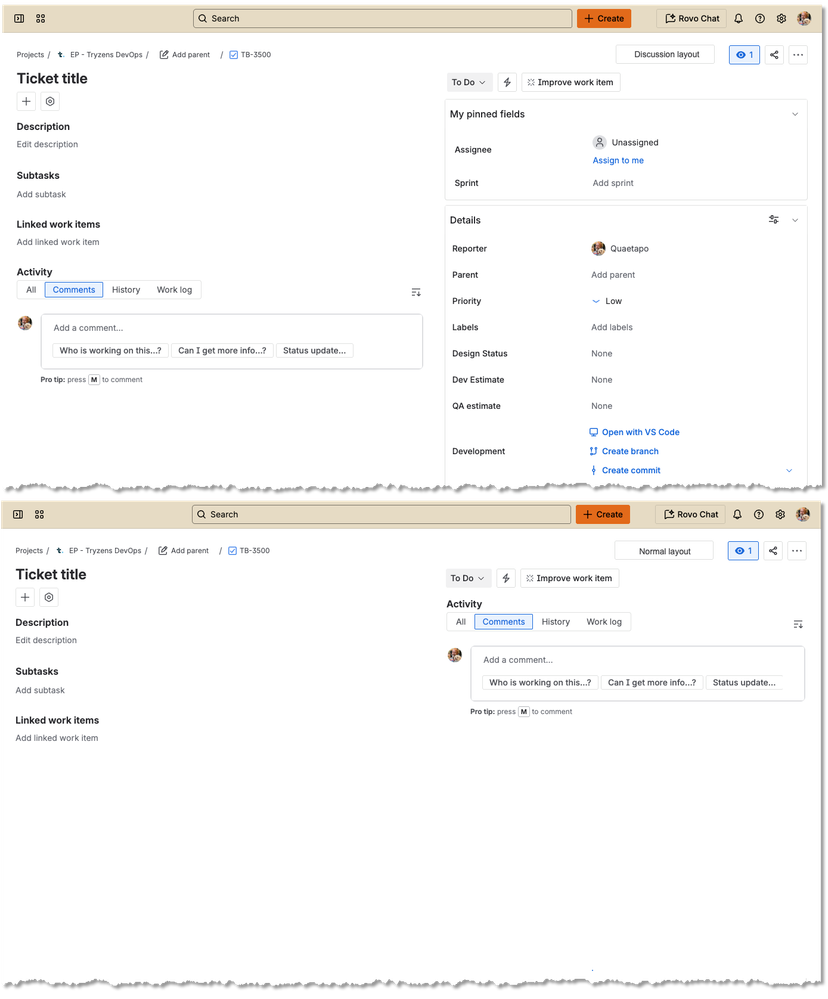Click the Assign to me link
Screen dimensions: 828x999
click(x=618, y=161)
